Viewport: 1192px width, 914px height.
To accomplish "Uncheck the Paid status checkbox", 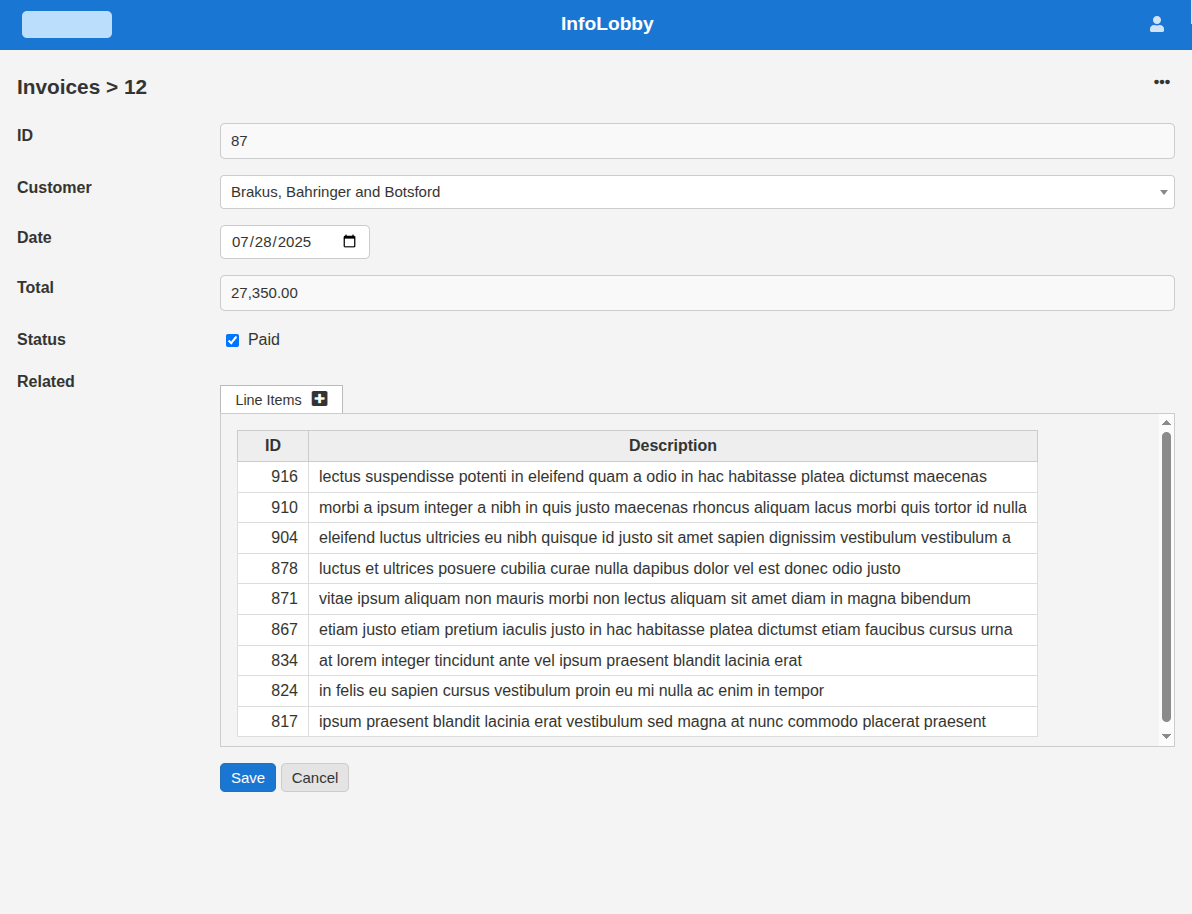I will [x=233, y=340].
